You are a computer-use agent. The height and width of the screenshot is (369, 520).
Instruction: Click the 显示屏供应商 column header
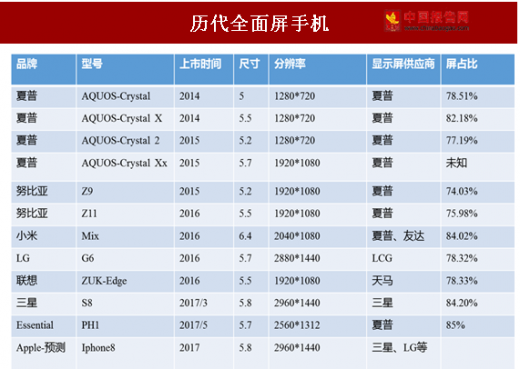pyautogui.click(x=404, y=69)
